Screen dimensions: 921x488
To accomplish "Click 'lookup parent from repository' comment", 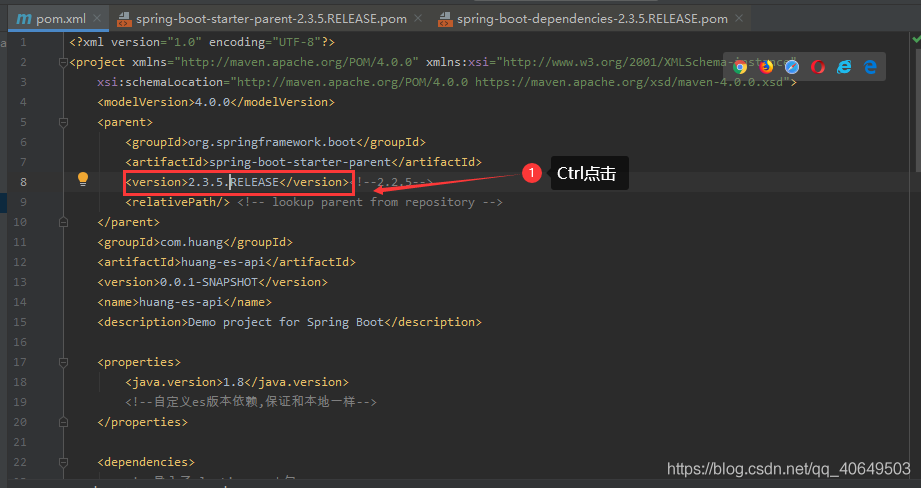I will pos(370,202).
